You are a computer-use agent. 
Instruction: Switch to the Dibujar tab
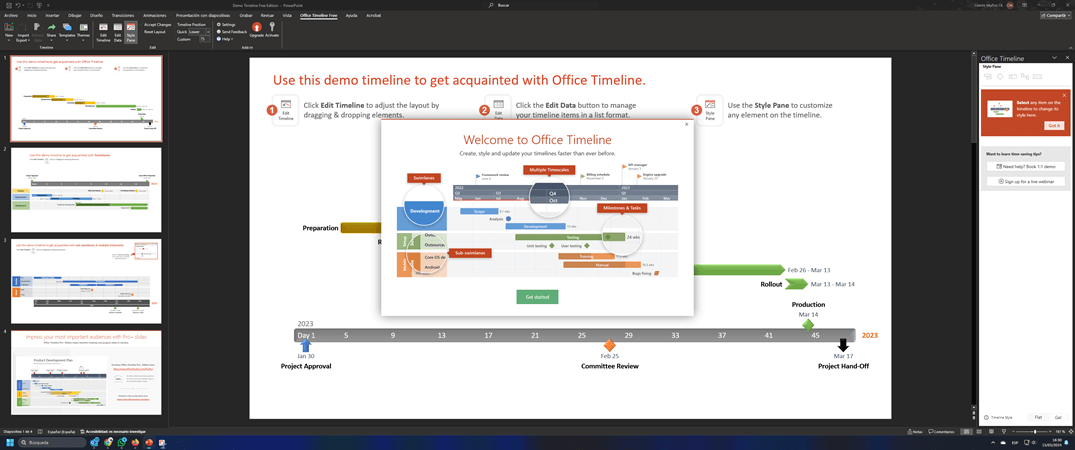(75, 14)
